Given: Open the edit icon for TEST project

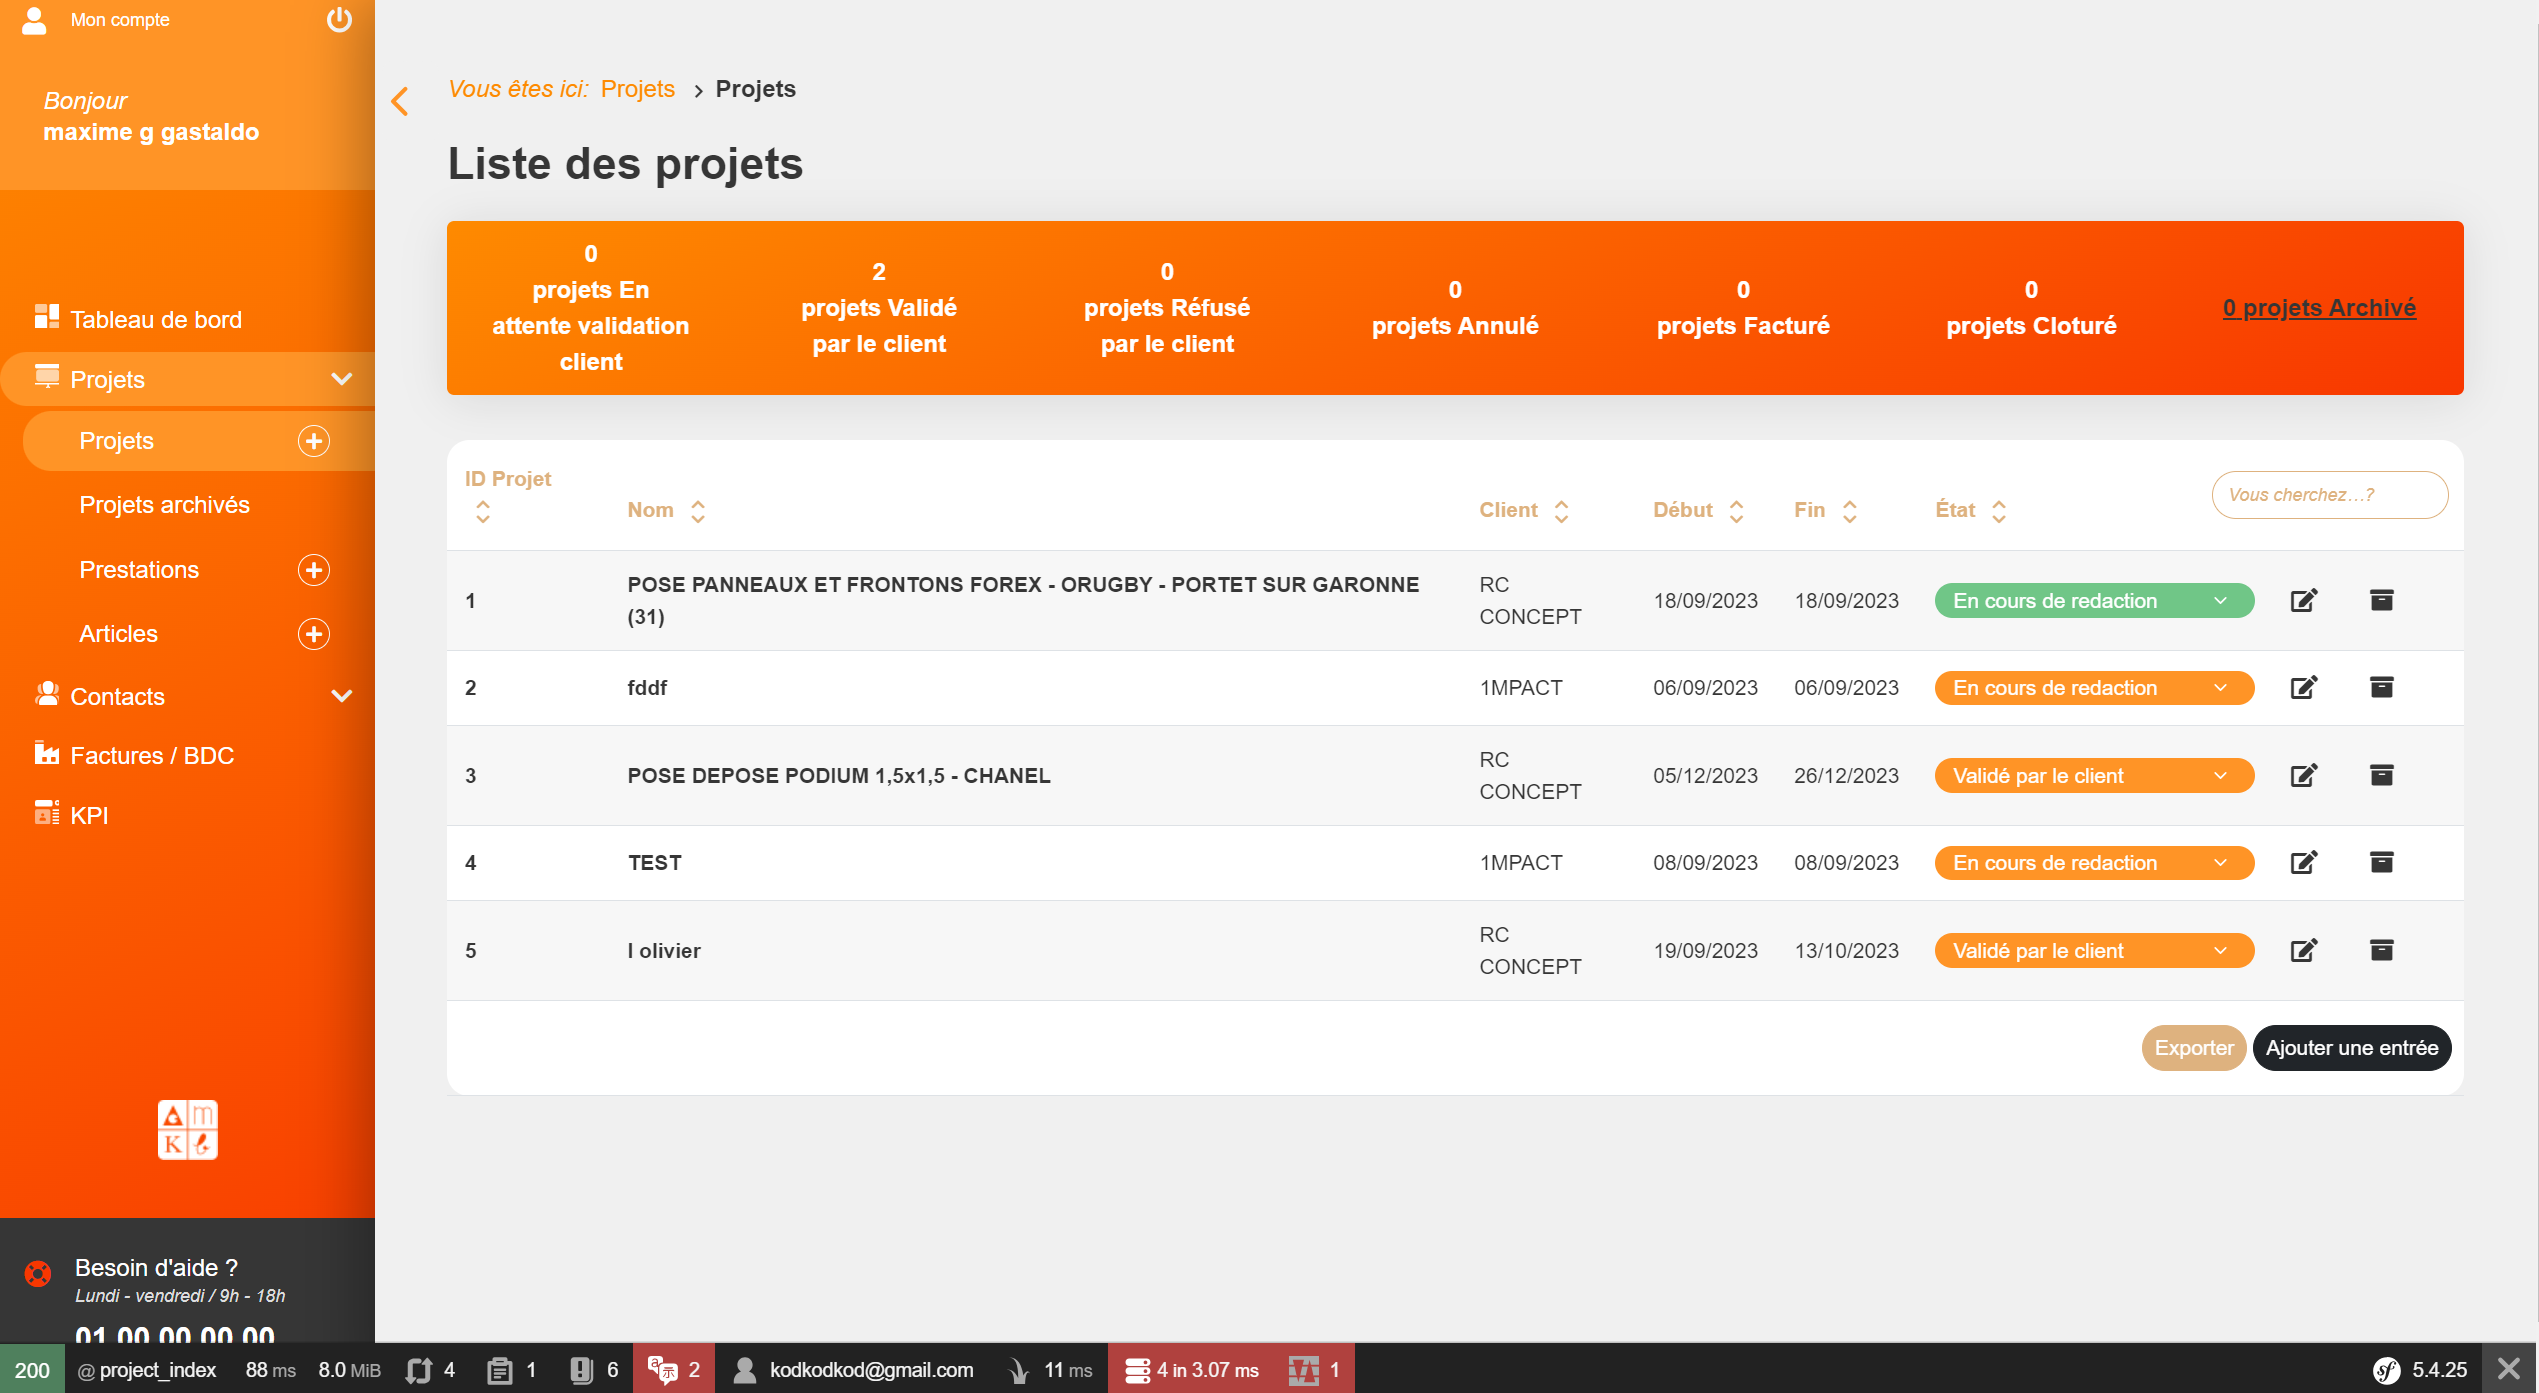Looking at the screenshot, I should (x=2303, y=863).
